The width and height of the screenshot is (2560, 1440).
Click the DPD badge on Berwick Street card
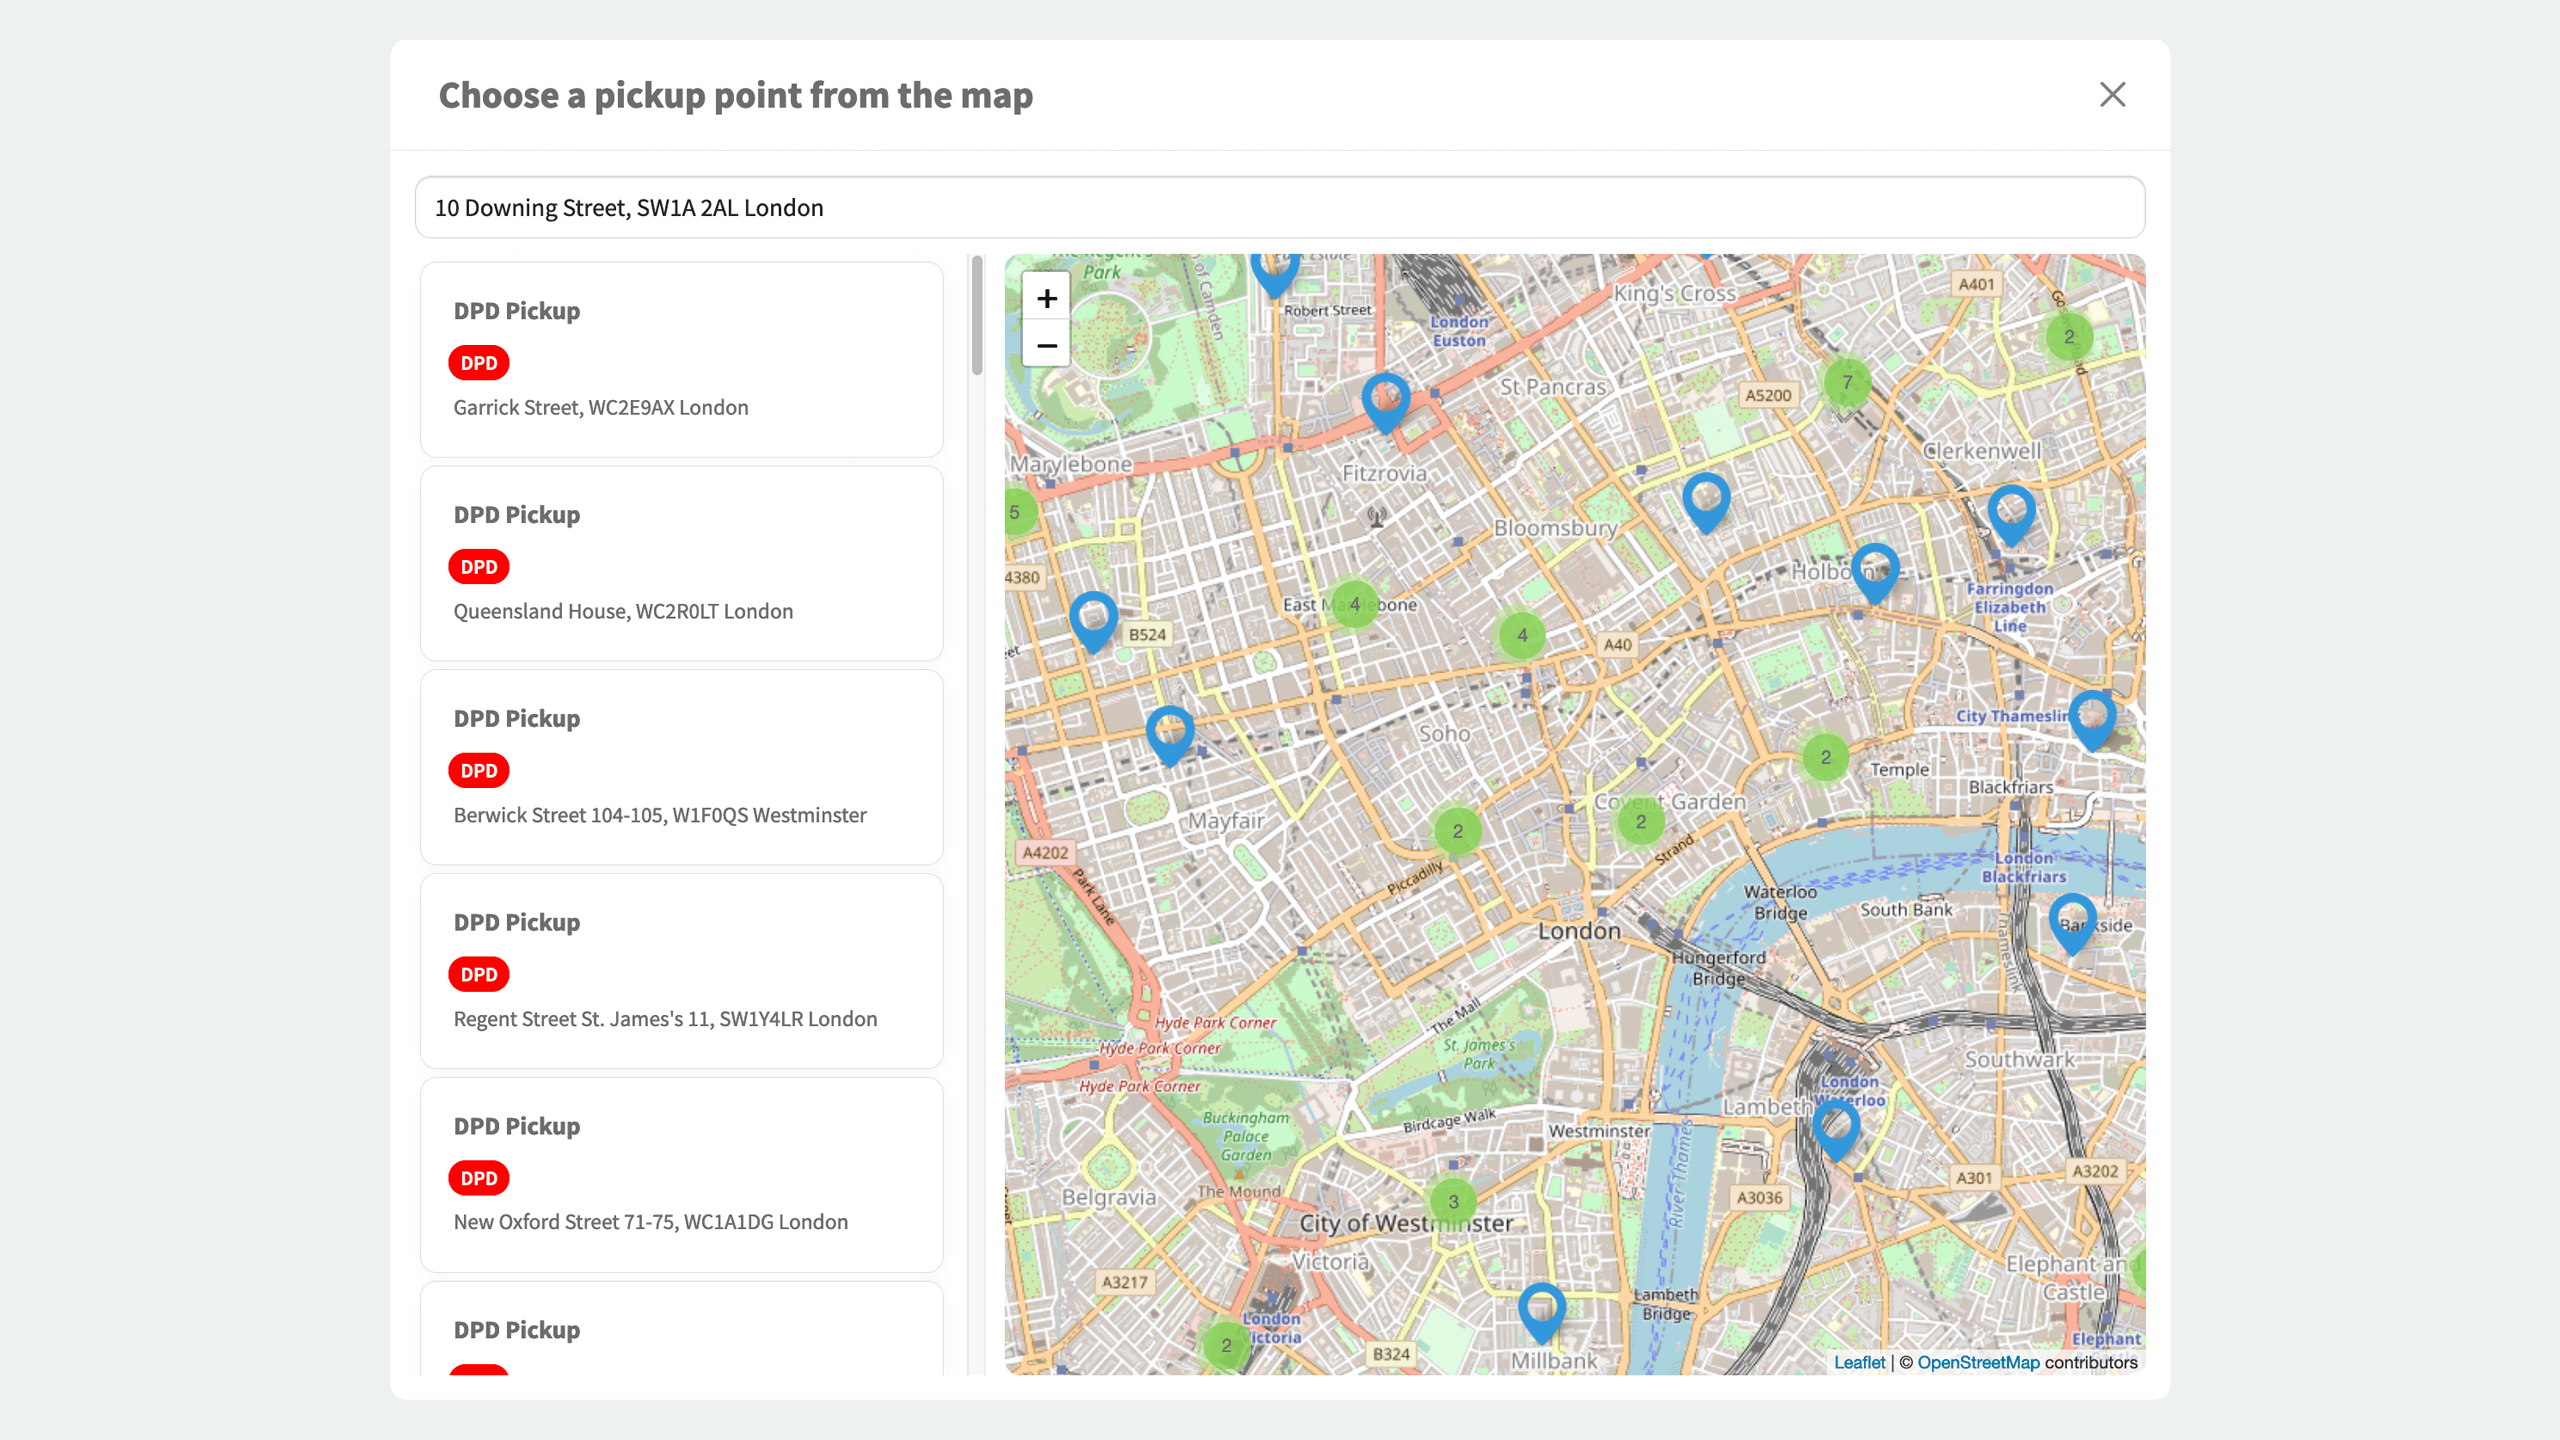click(478, 771)
